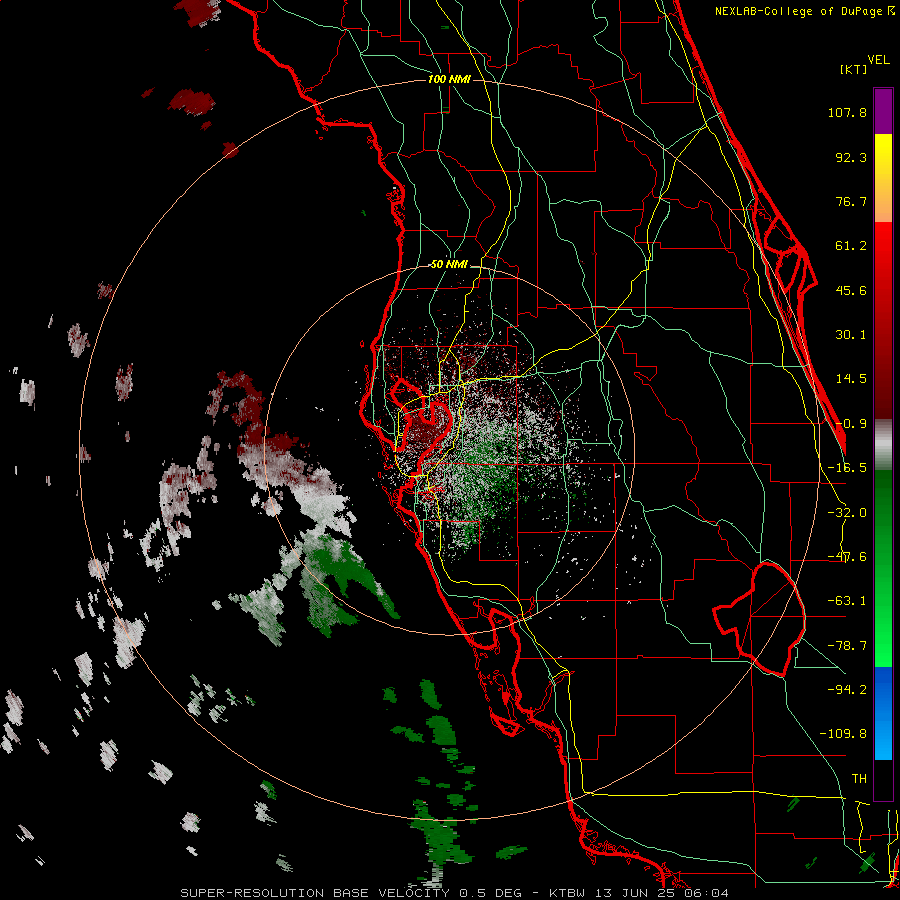Image resolution: width=900 pixels, height=900 pixels.
Task: Click the gray near-zero segment of the color bar
Action: click(883, 444)
